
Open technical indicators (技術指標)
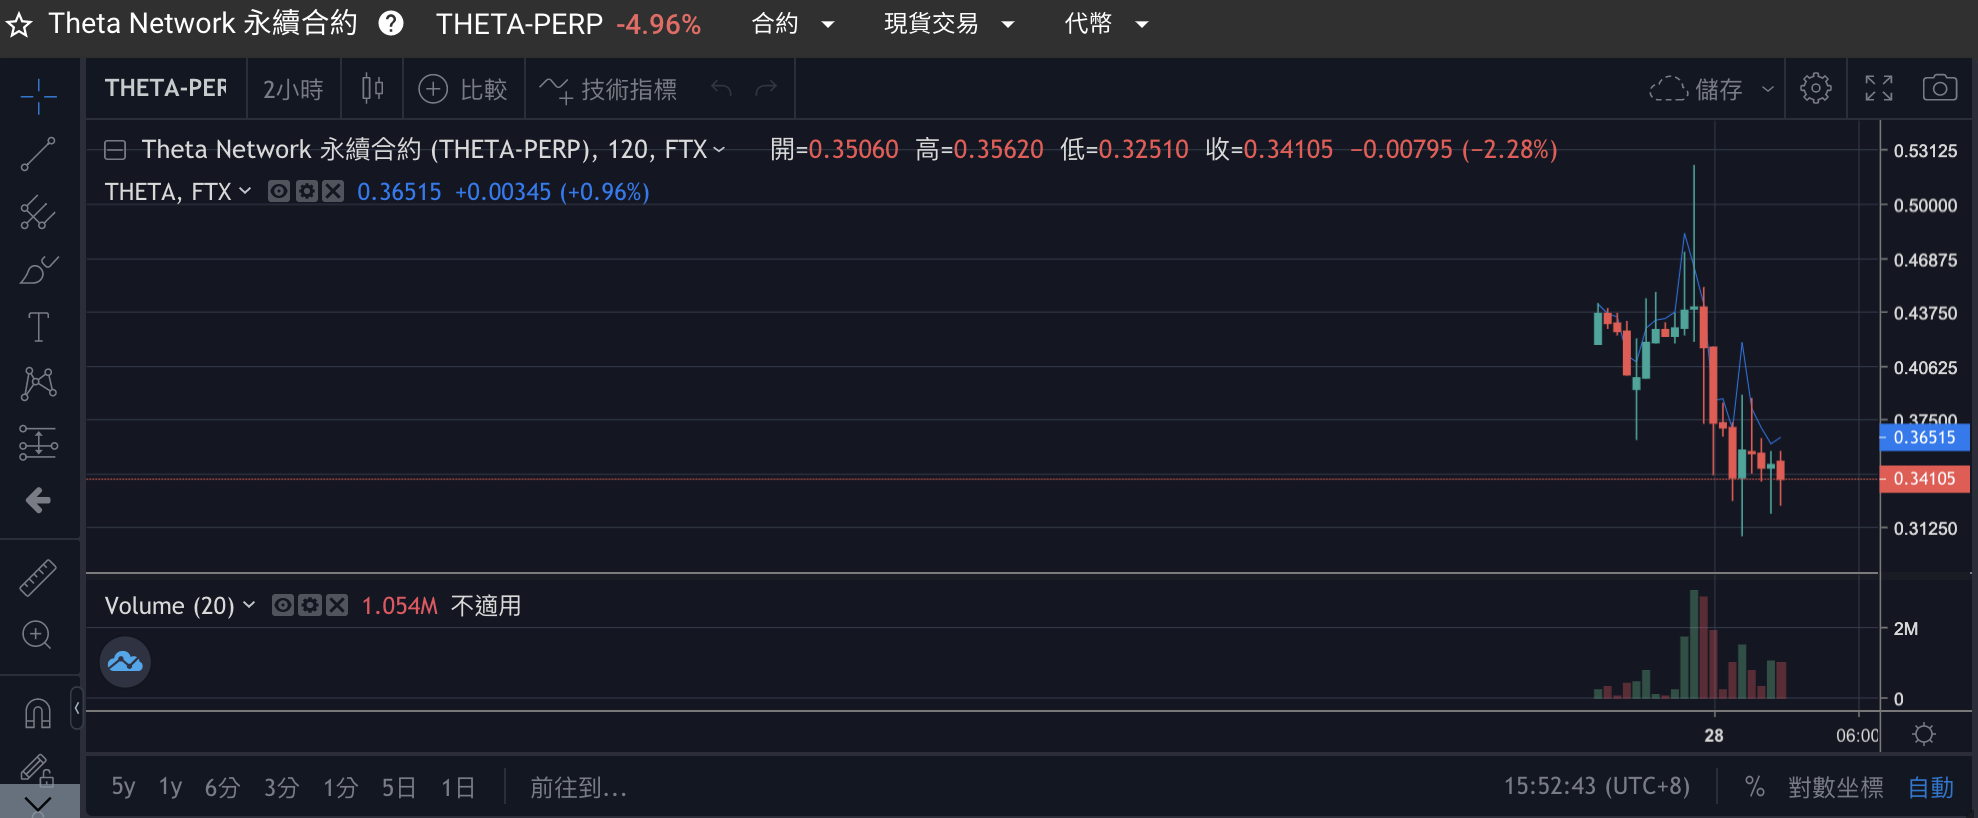click(x=608, y=90)
